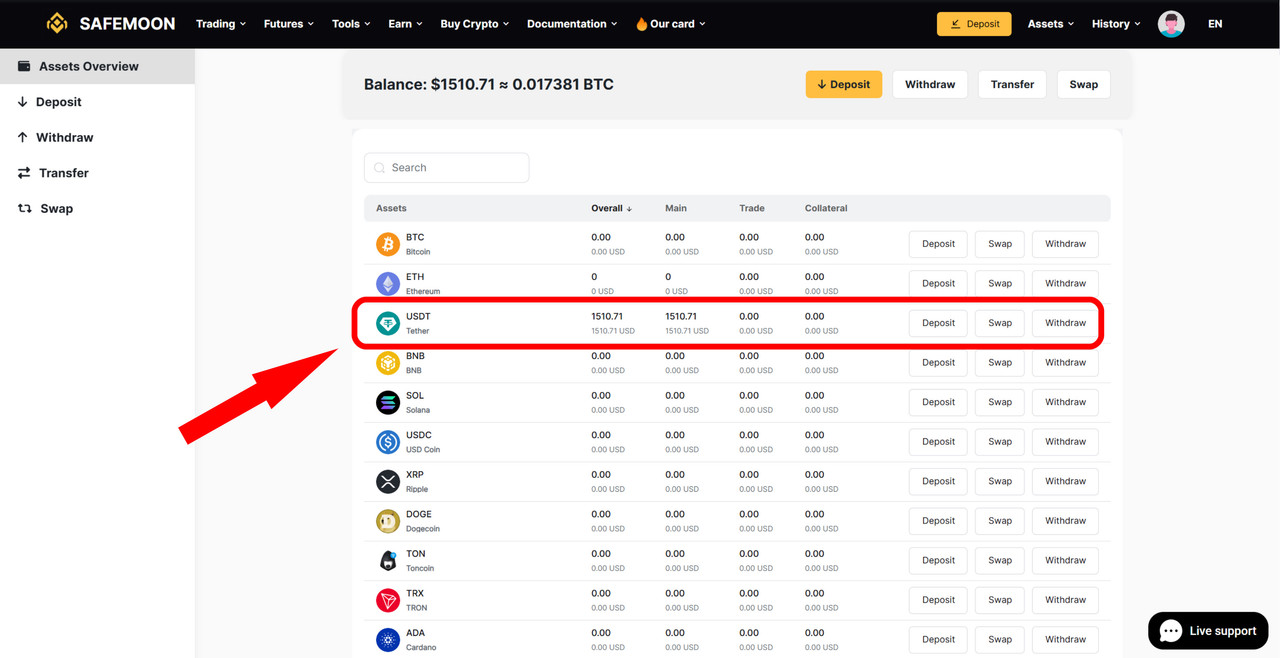The height and width of the screenshot is (658, 1280).
Task: Open the user profile avatar
Action: tap(1171, 24)
